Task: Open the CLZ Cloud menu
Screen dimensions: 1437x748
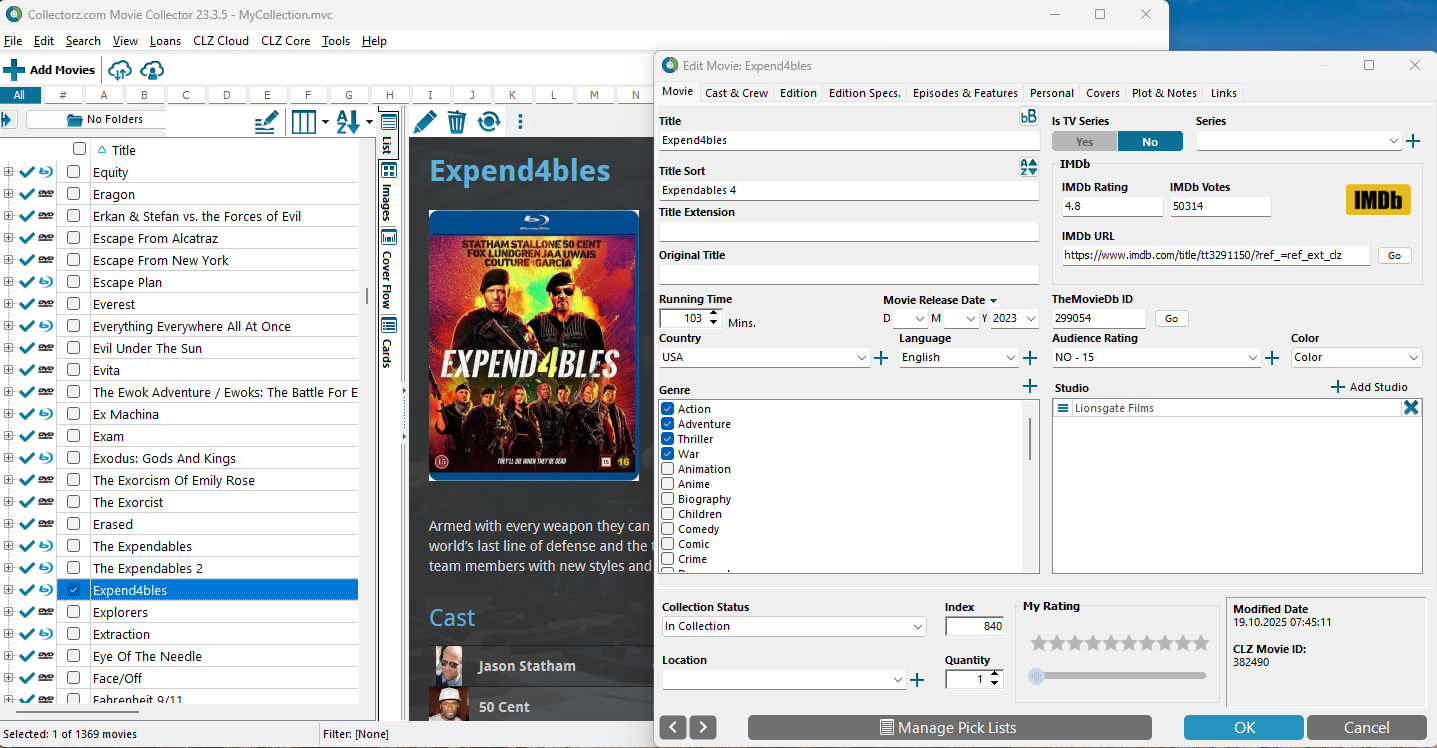Action: [219, 41]
